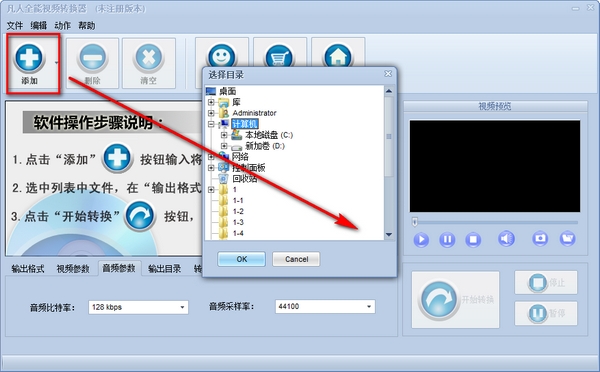Select folder 1-4 in the tree
600x372 pixels.
(238, 233)
